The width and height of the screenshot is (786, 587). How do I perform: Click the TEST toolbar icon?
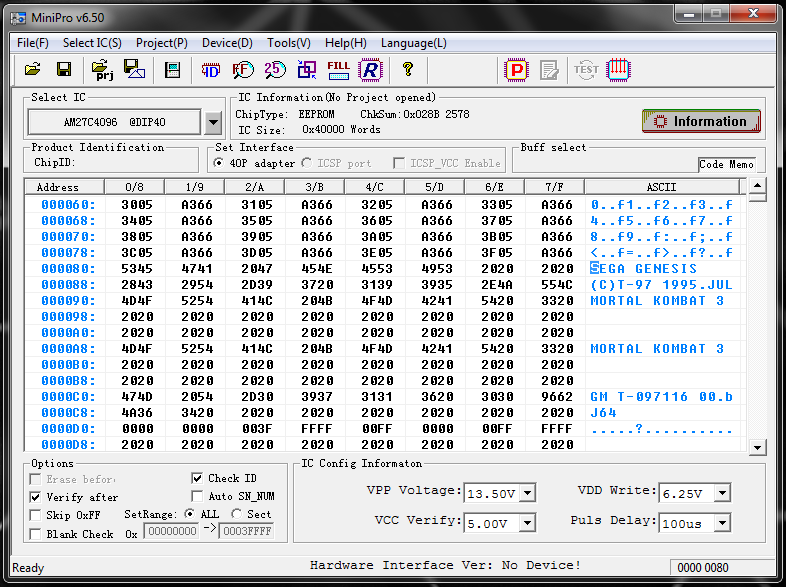[x=586, y=70]
